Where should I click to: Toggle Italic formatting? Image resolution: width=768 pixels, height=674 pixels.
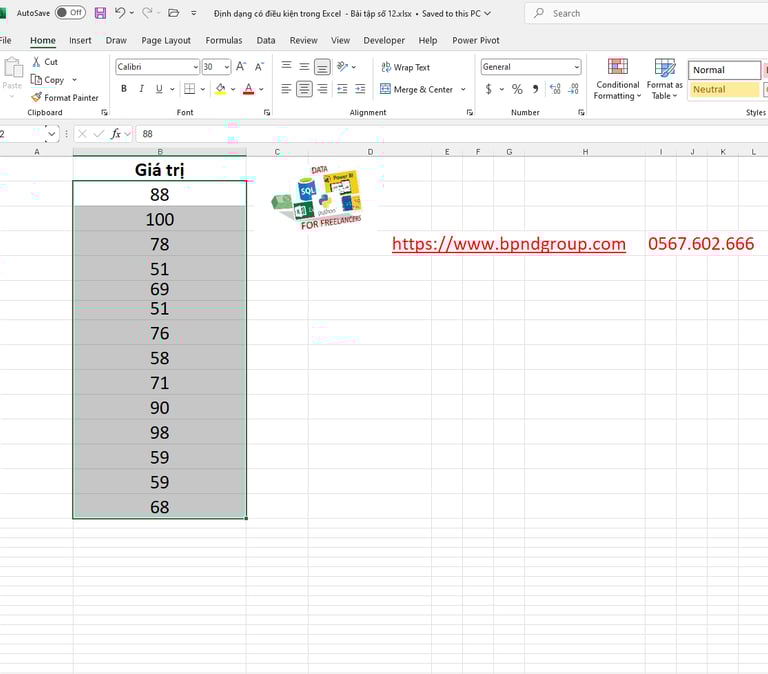(x=142, y=89)
